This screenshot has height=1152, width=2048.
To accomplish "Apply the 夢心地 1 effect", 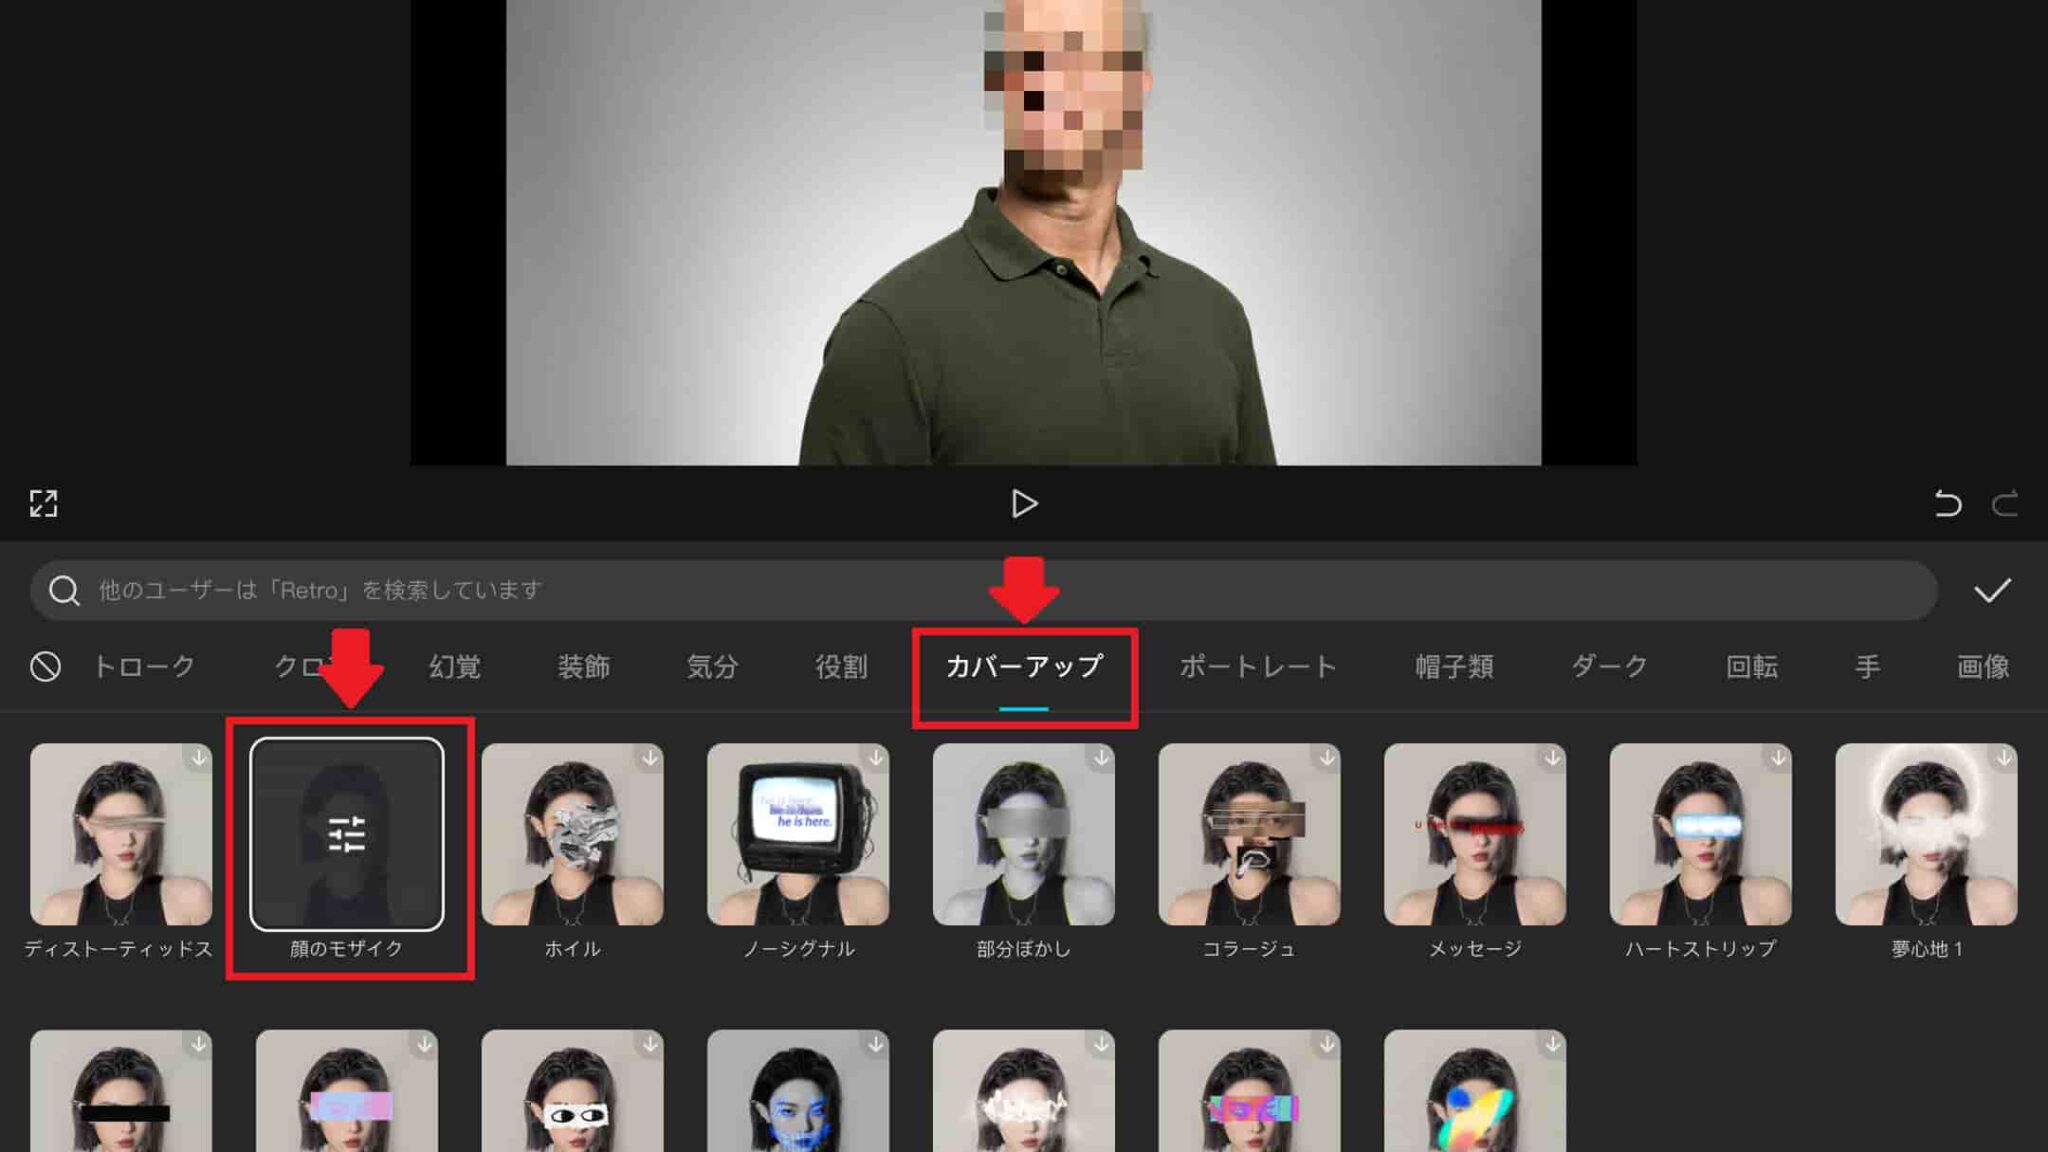I will pyautogui.click(x=1926, y=834).
